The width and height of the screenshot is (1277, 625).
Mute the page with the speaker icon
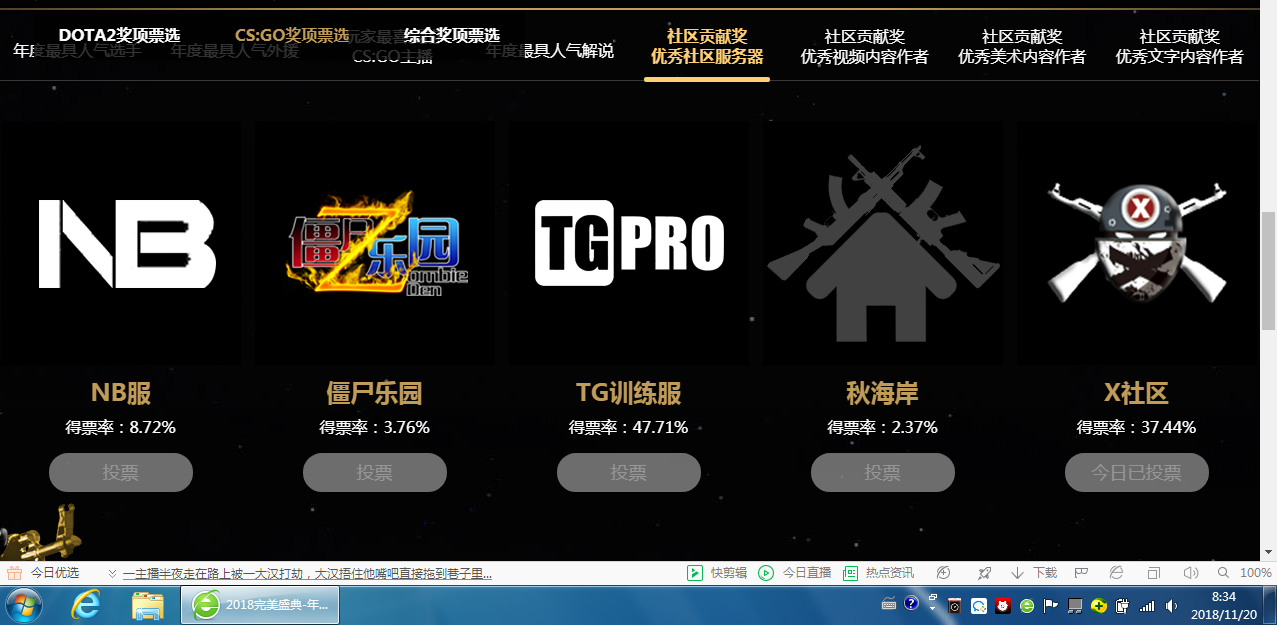pyautogui.click(x=1192, y=572)
